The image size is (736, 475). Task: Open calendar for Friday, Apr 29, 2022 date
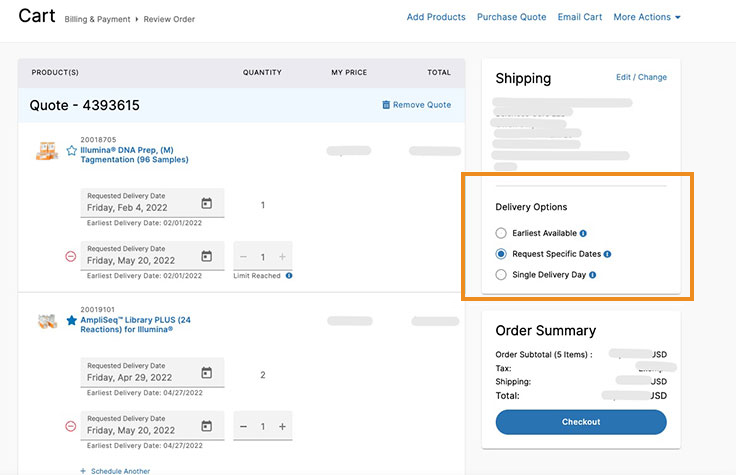point(207,373)
